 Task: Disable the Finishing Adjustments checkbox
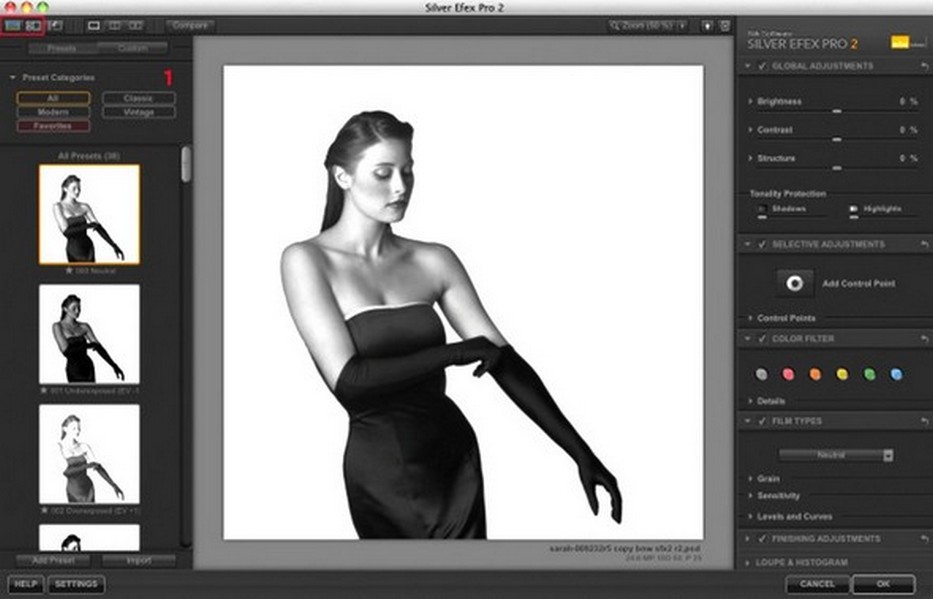pos(762,539)
